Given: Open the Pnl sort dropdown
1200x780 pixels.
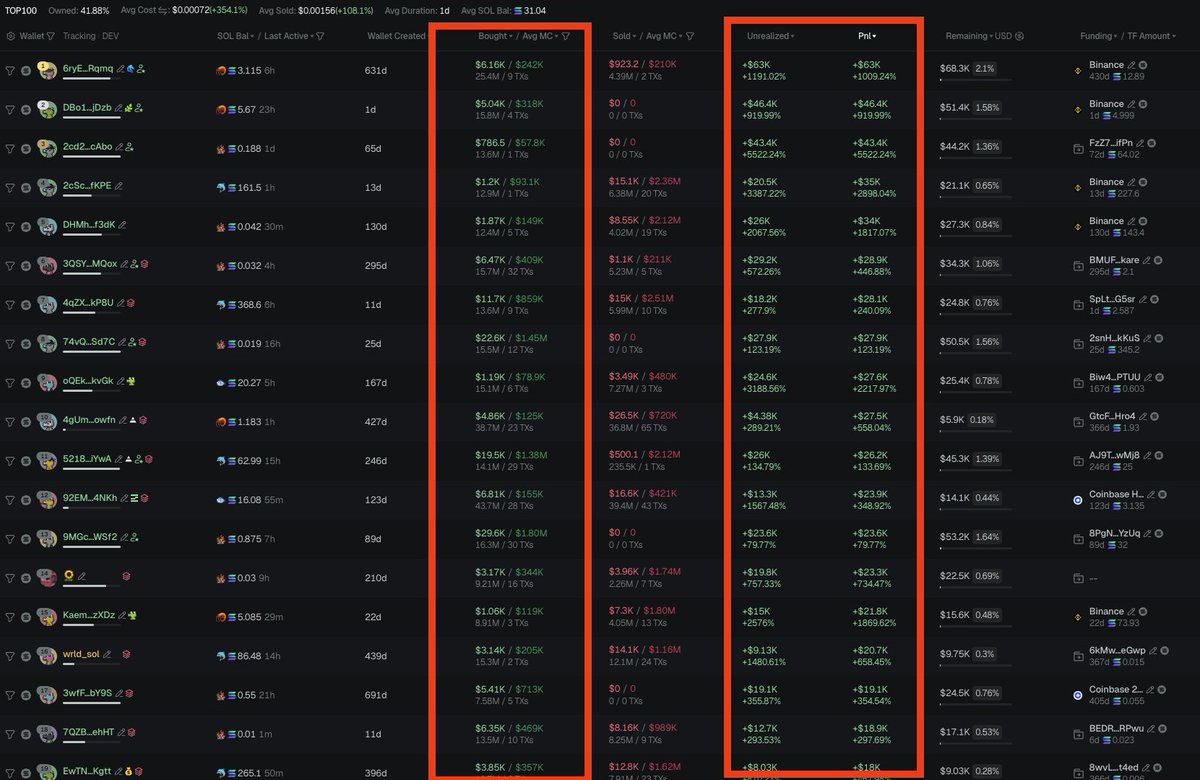Looking at the screenshot, I should tap(873, 37).
